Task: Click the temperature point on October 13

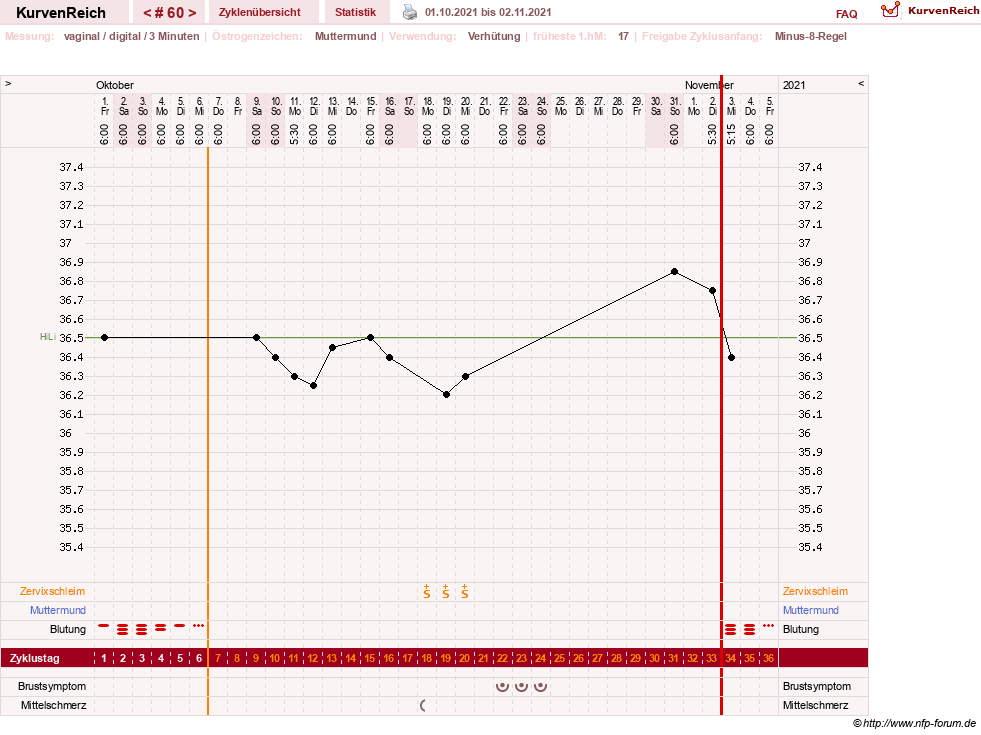Action: tap(332, 347)
